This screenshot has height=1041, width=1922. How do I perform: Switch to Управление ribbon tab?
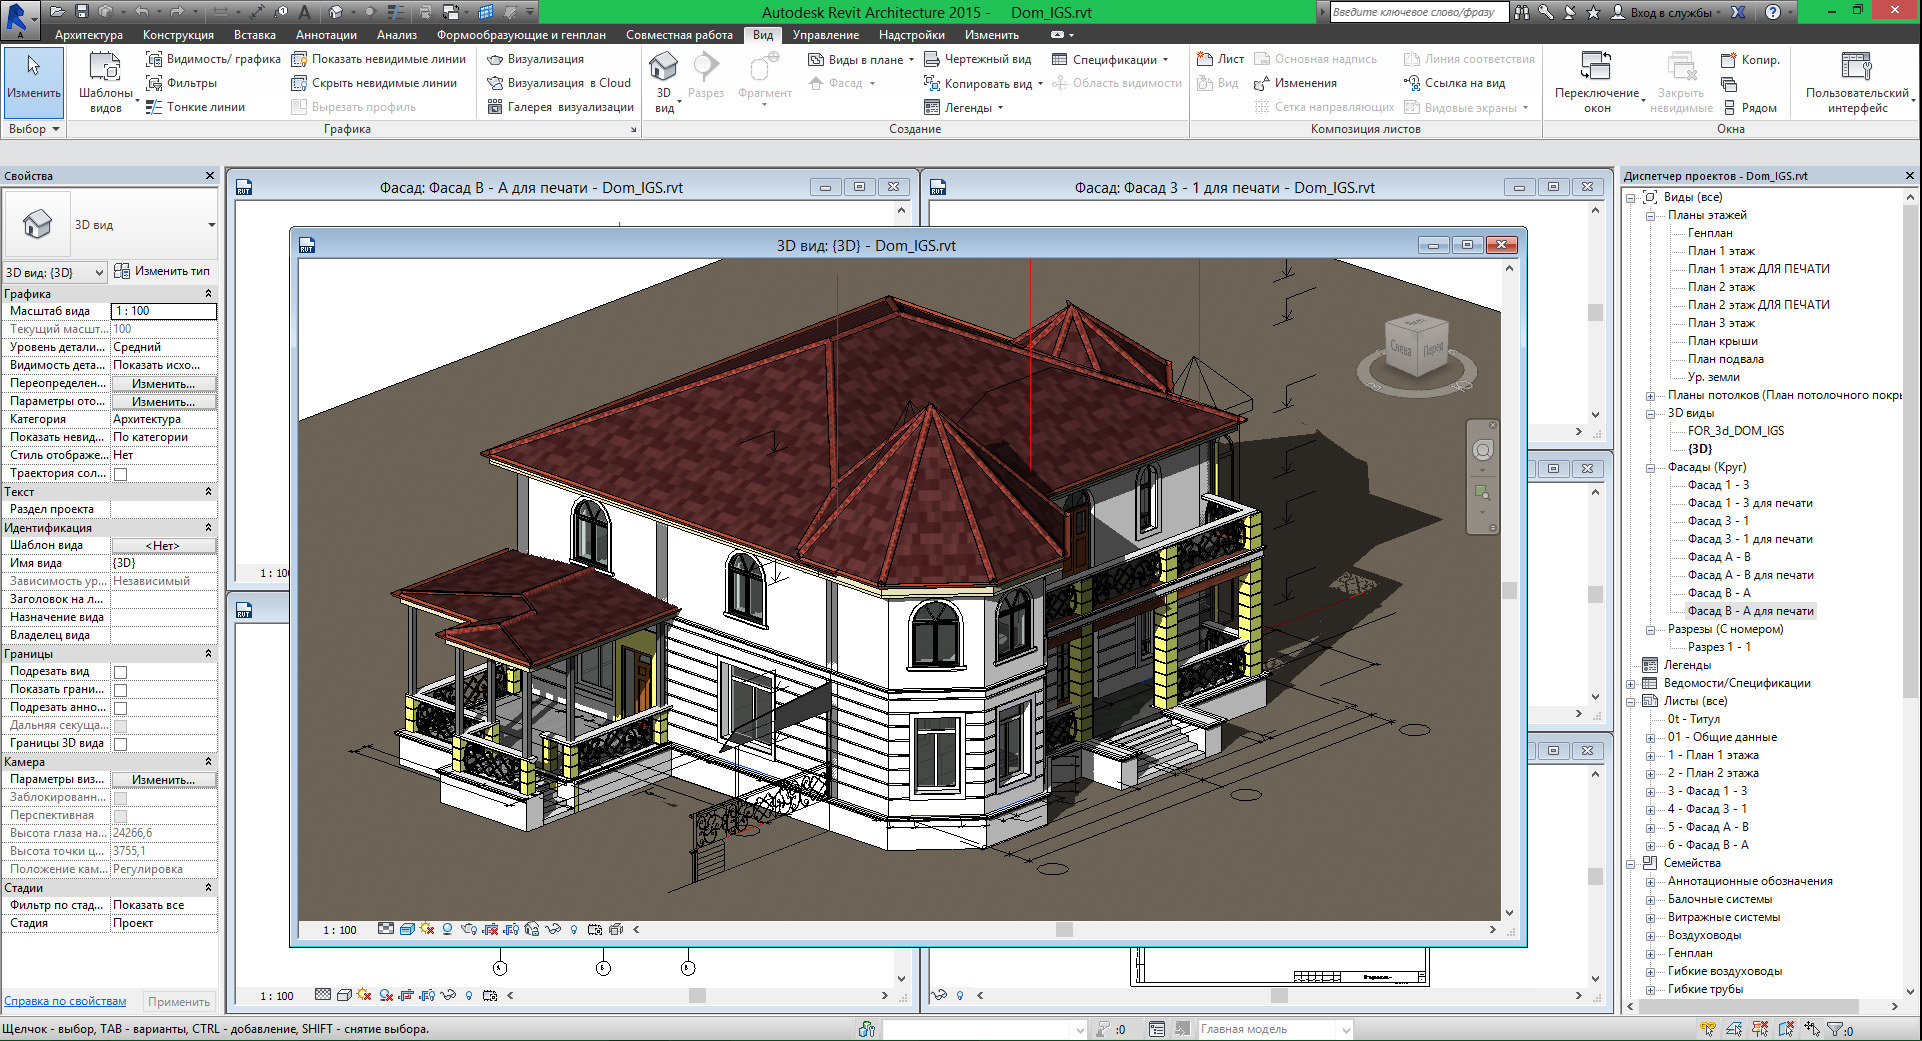click(826, 35)
